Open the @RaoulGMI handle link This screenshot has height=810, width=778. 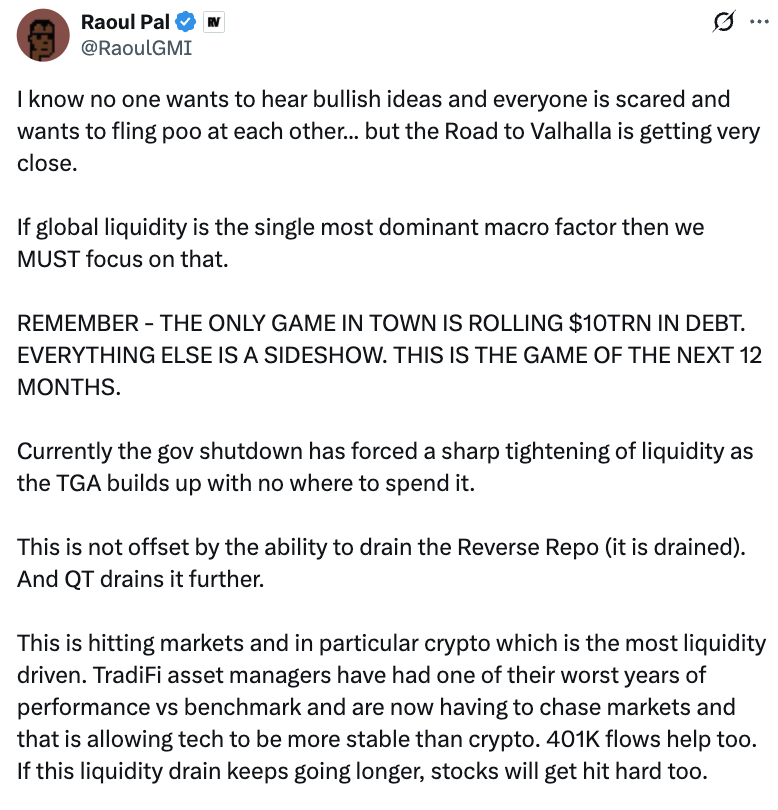tap(135, 46)
